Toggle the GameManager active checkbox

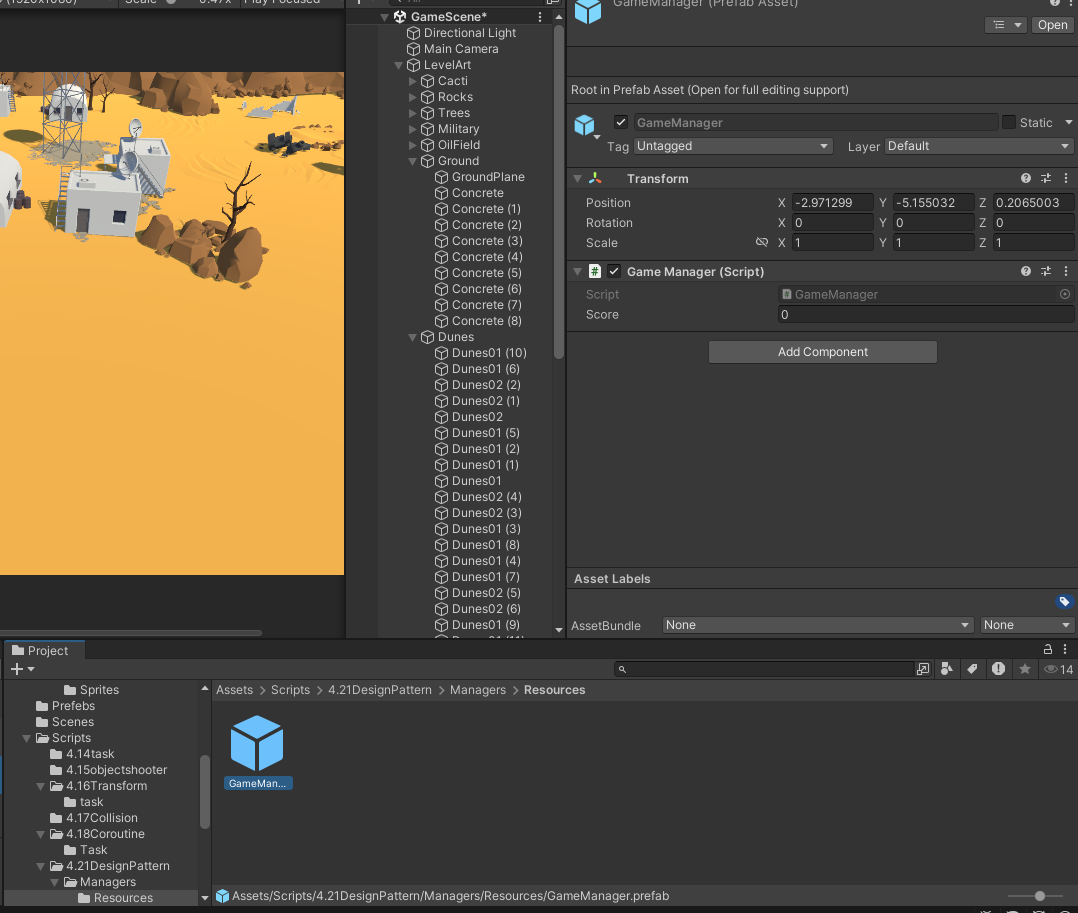tap(621, 122)
